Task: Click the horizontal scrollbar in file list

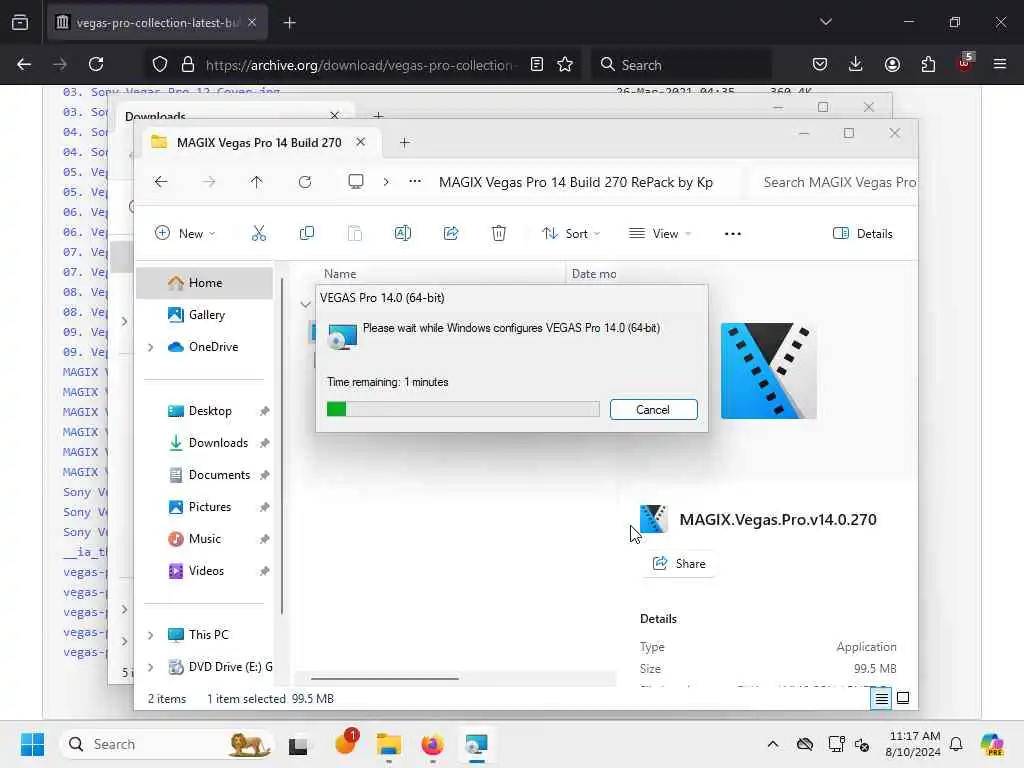Action: tap(385, 679)
